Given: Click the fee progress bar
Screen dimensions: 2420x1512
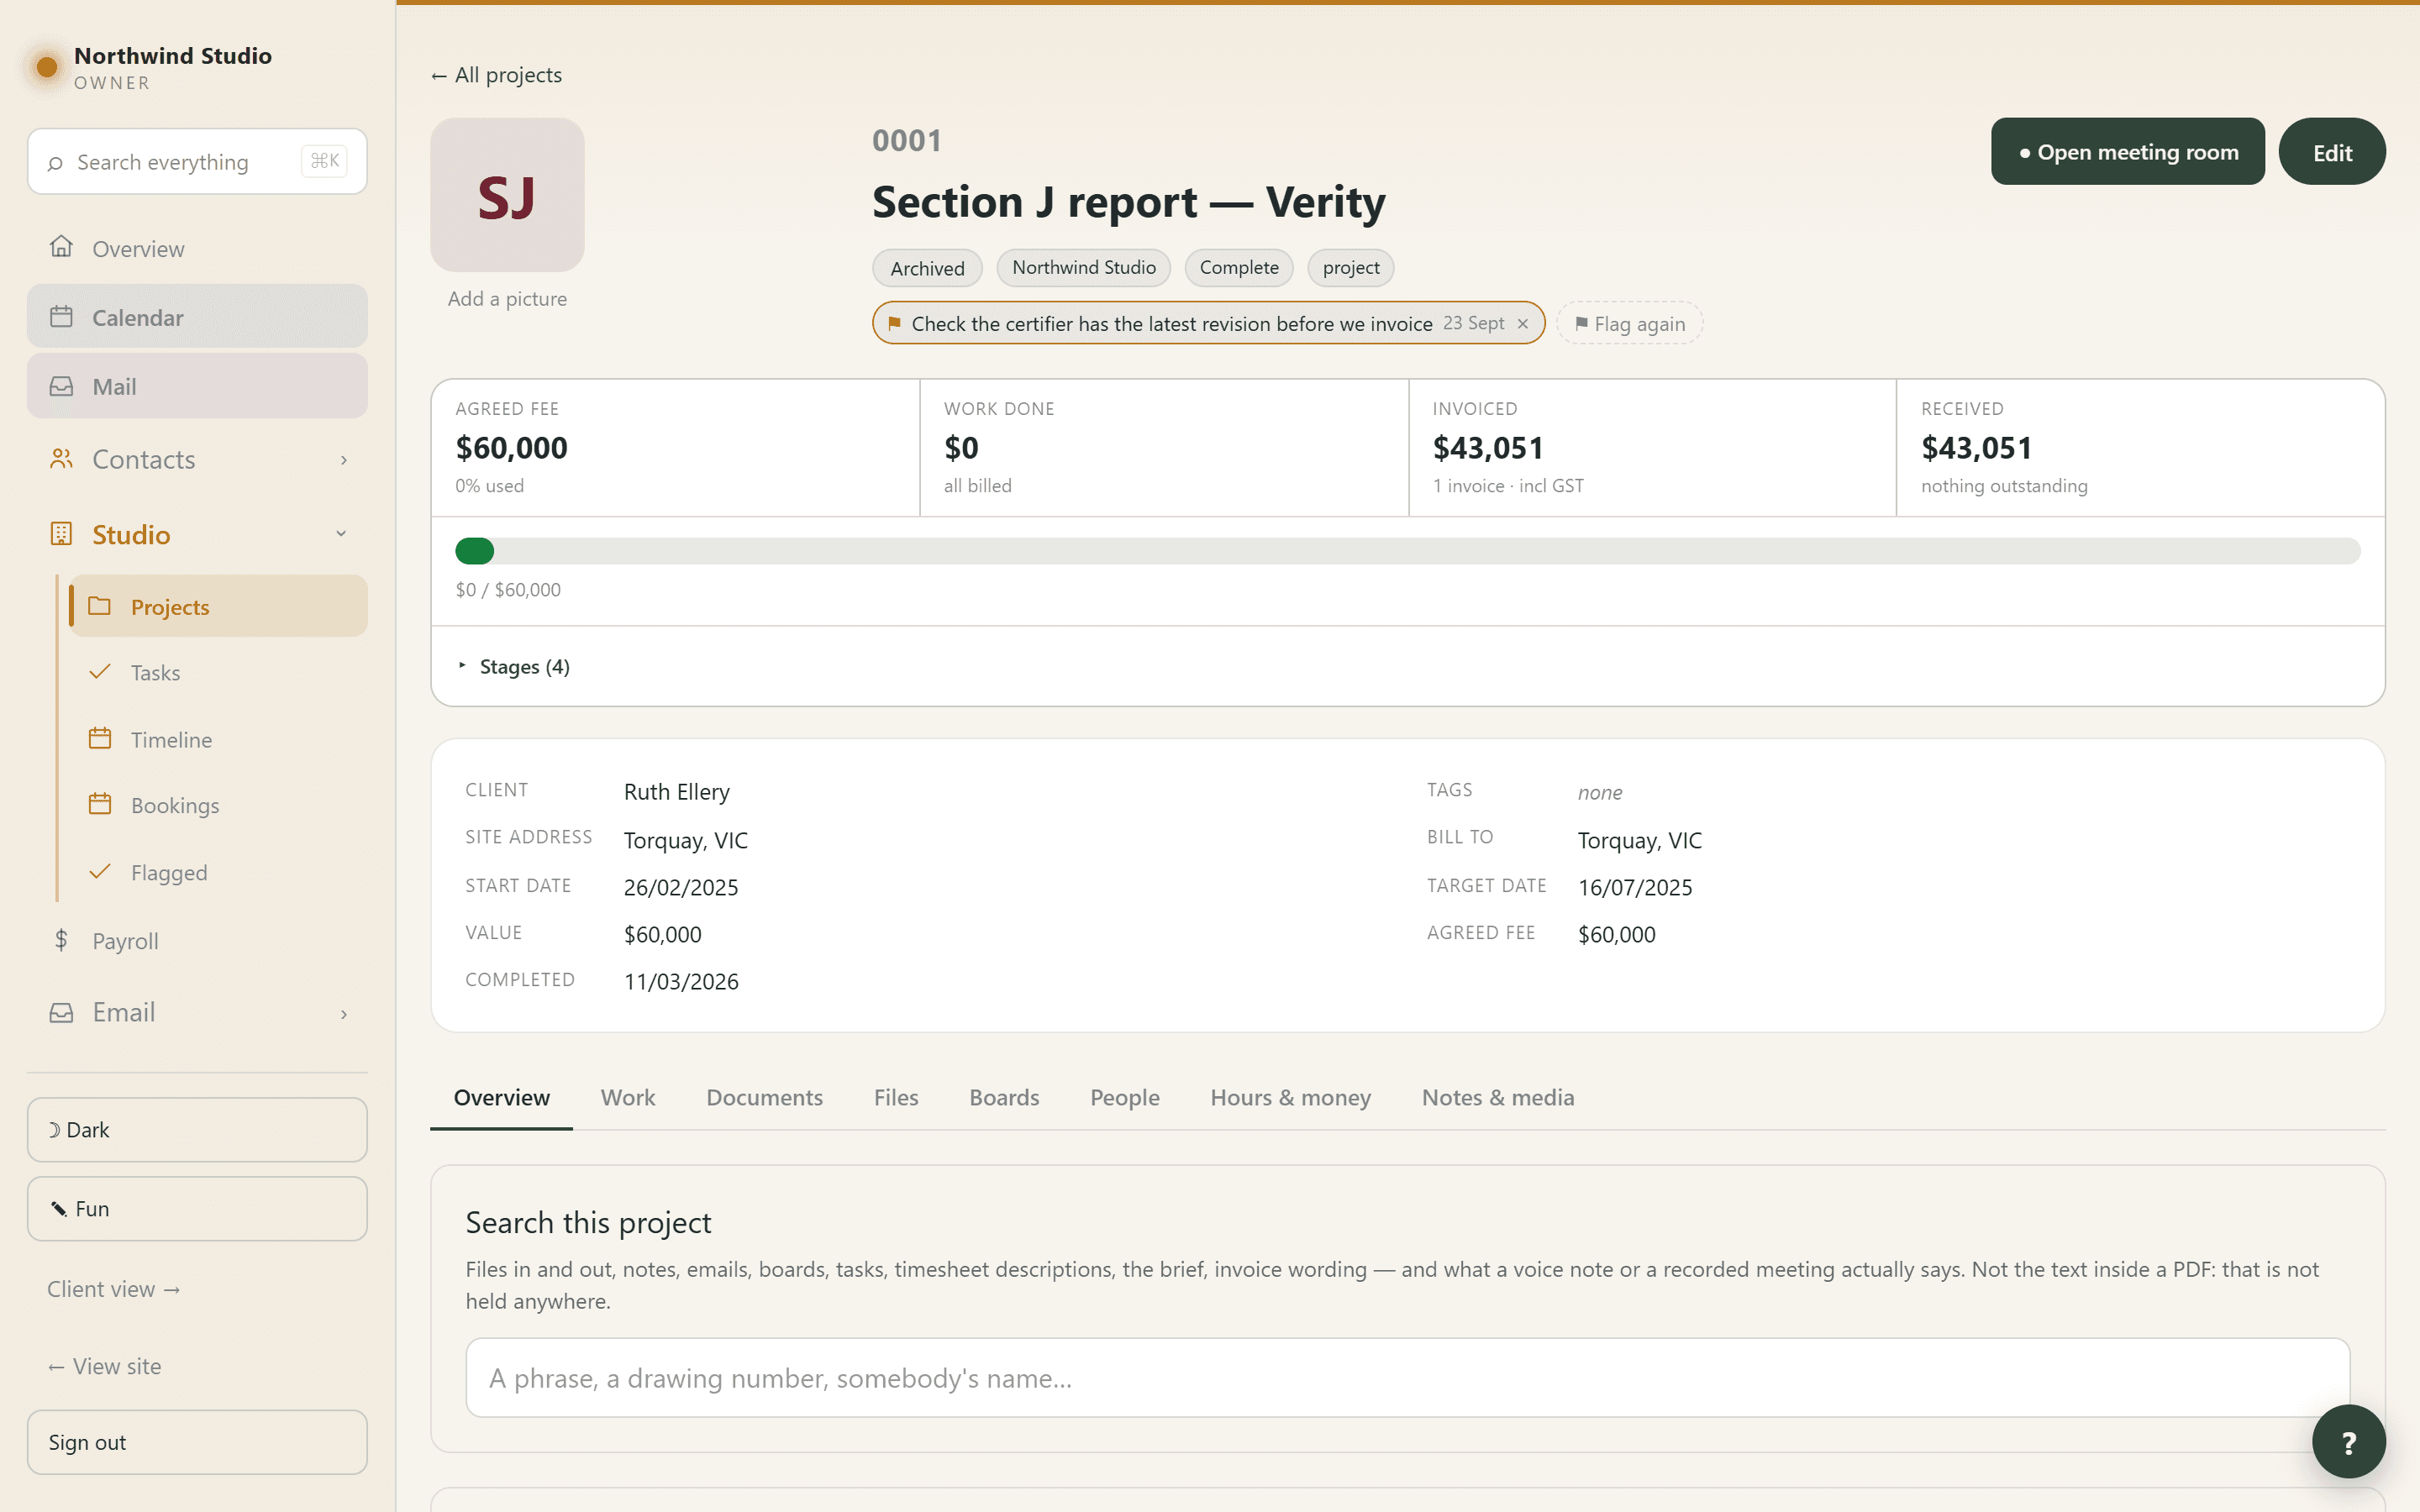Looking at the screenshot, I should [x=1407, y=551].
